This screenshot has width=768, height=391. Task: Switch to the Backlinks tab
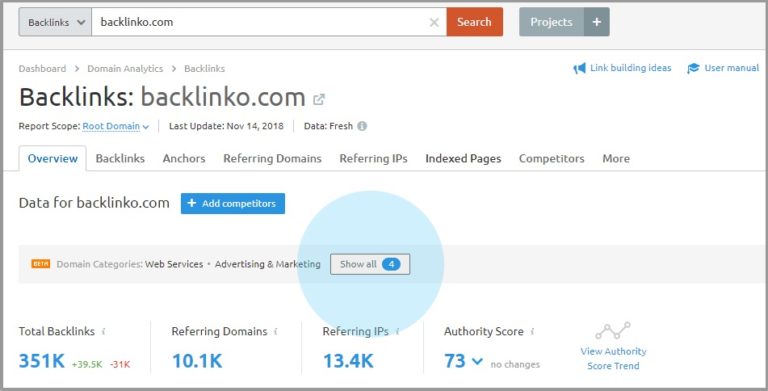[x=120, y=159]
